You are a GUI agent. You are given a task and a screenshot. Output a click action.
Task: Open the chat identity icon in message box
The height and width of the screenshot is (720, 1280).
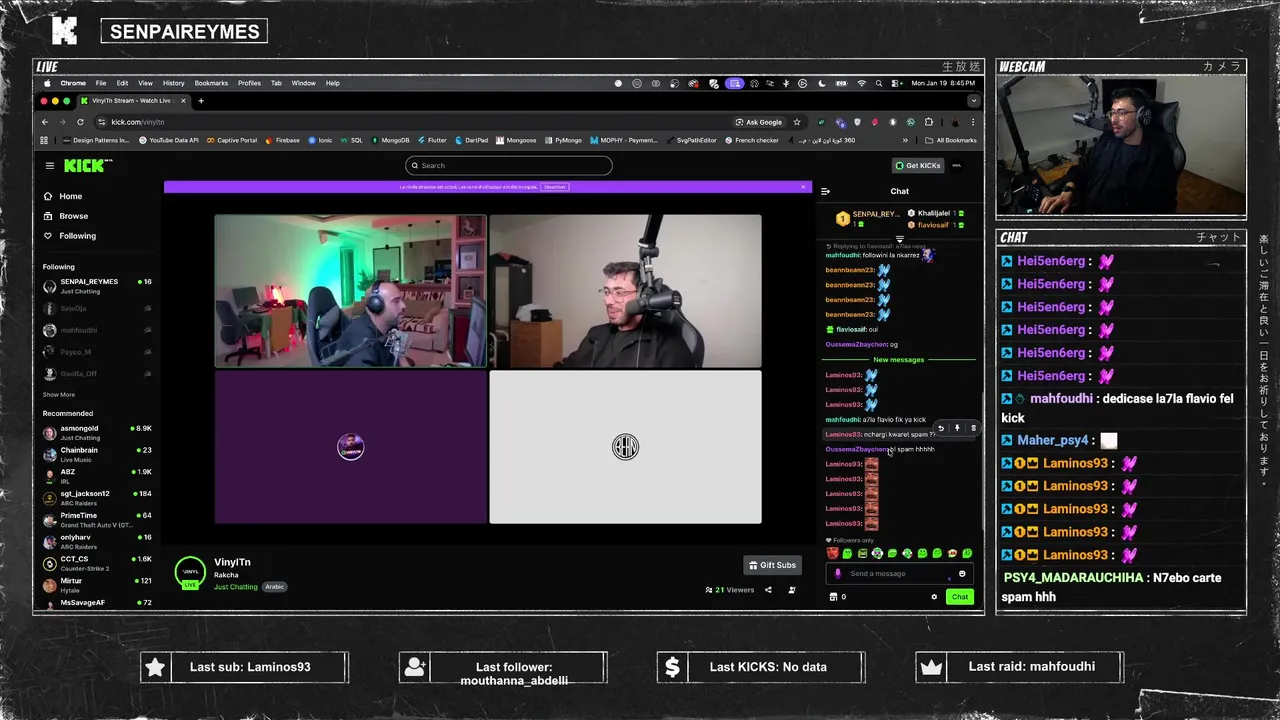click(x=838, y=574)
